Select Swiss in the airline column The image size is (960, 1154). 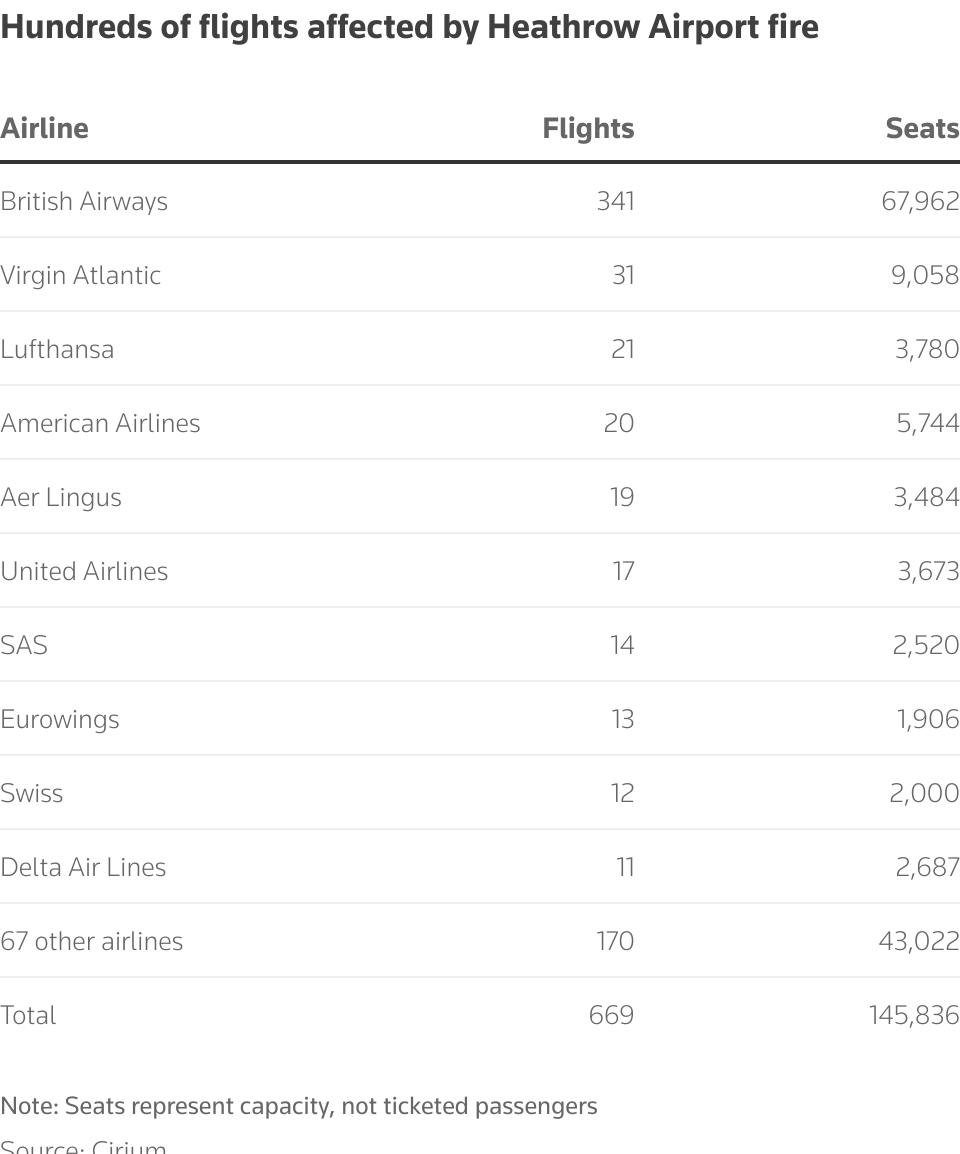(x=32, y=793)
